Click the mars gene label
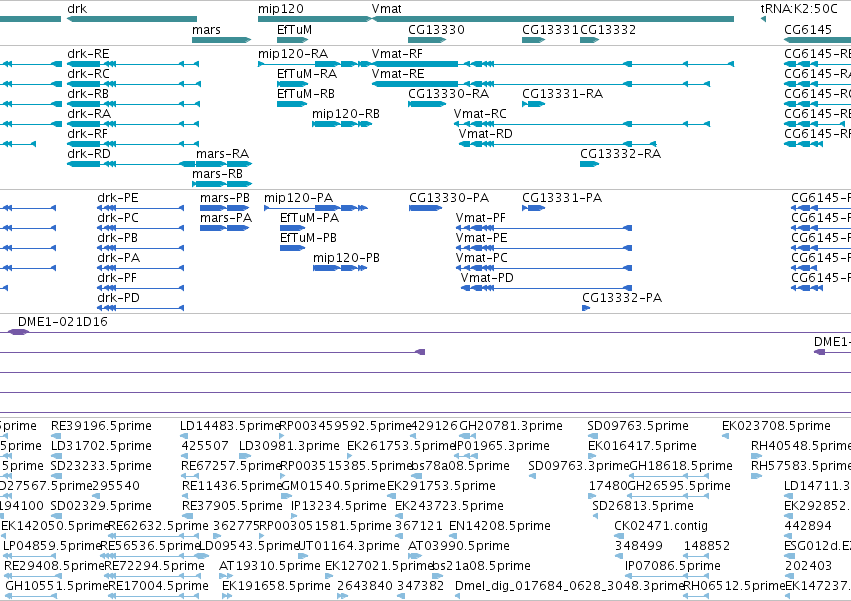The width and height of the screenshot is (851, 601). tap(206, 29)
